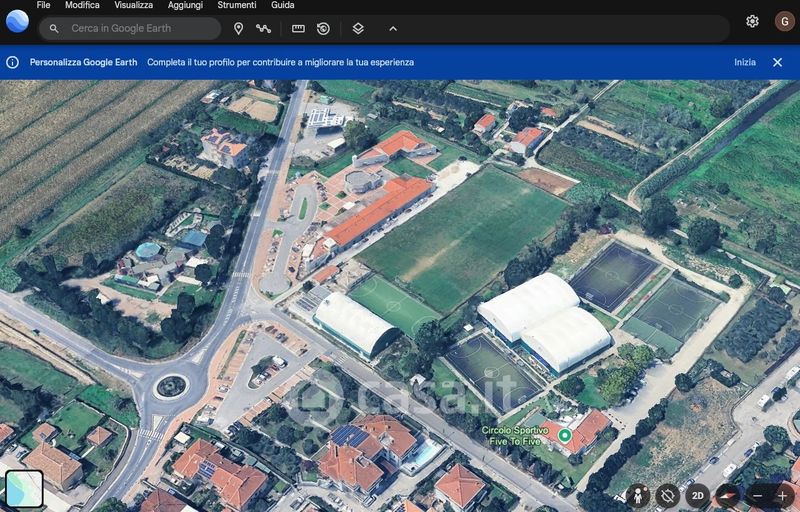
Task: Open the Strumenti menu
Action: click(x=236, y=5)
